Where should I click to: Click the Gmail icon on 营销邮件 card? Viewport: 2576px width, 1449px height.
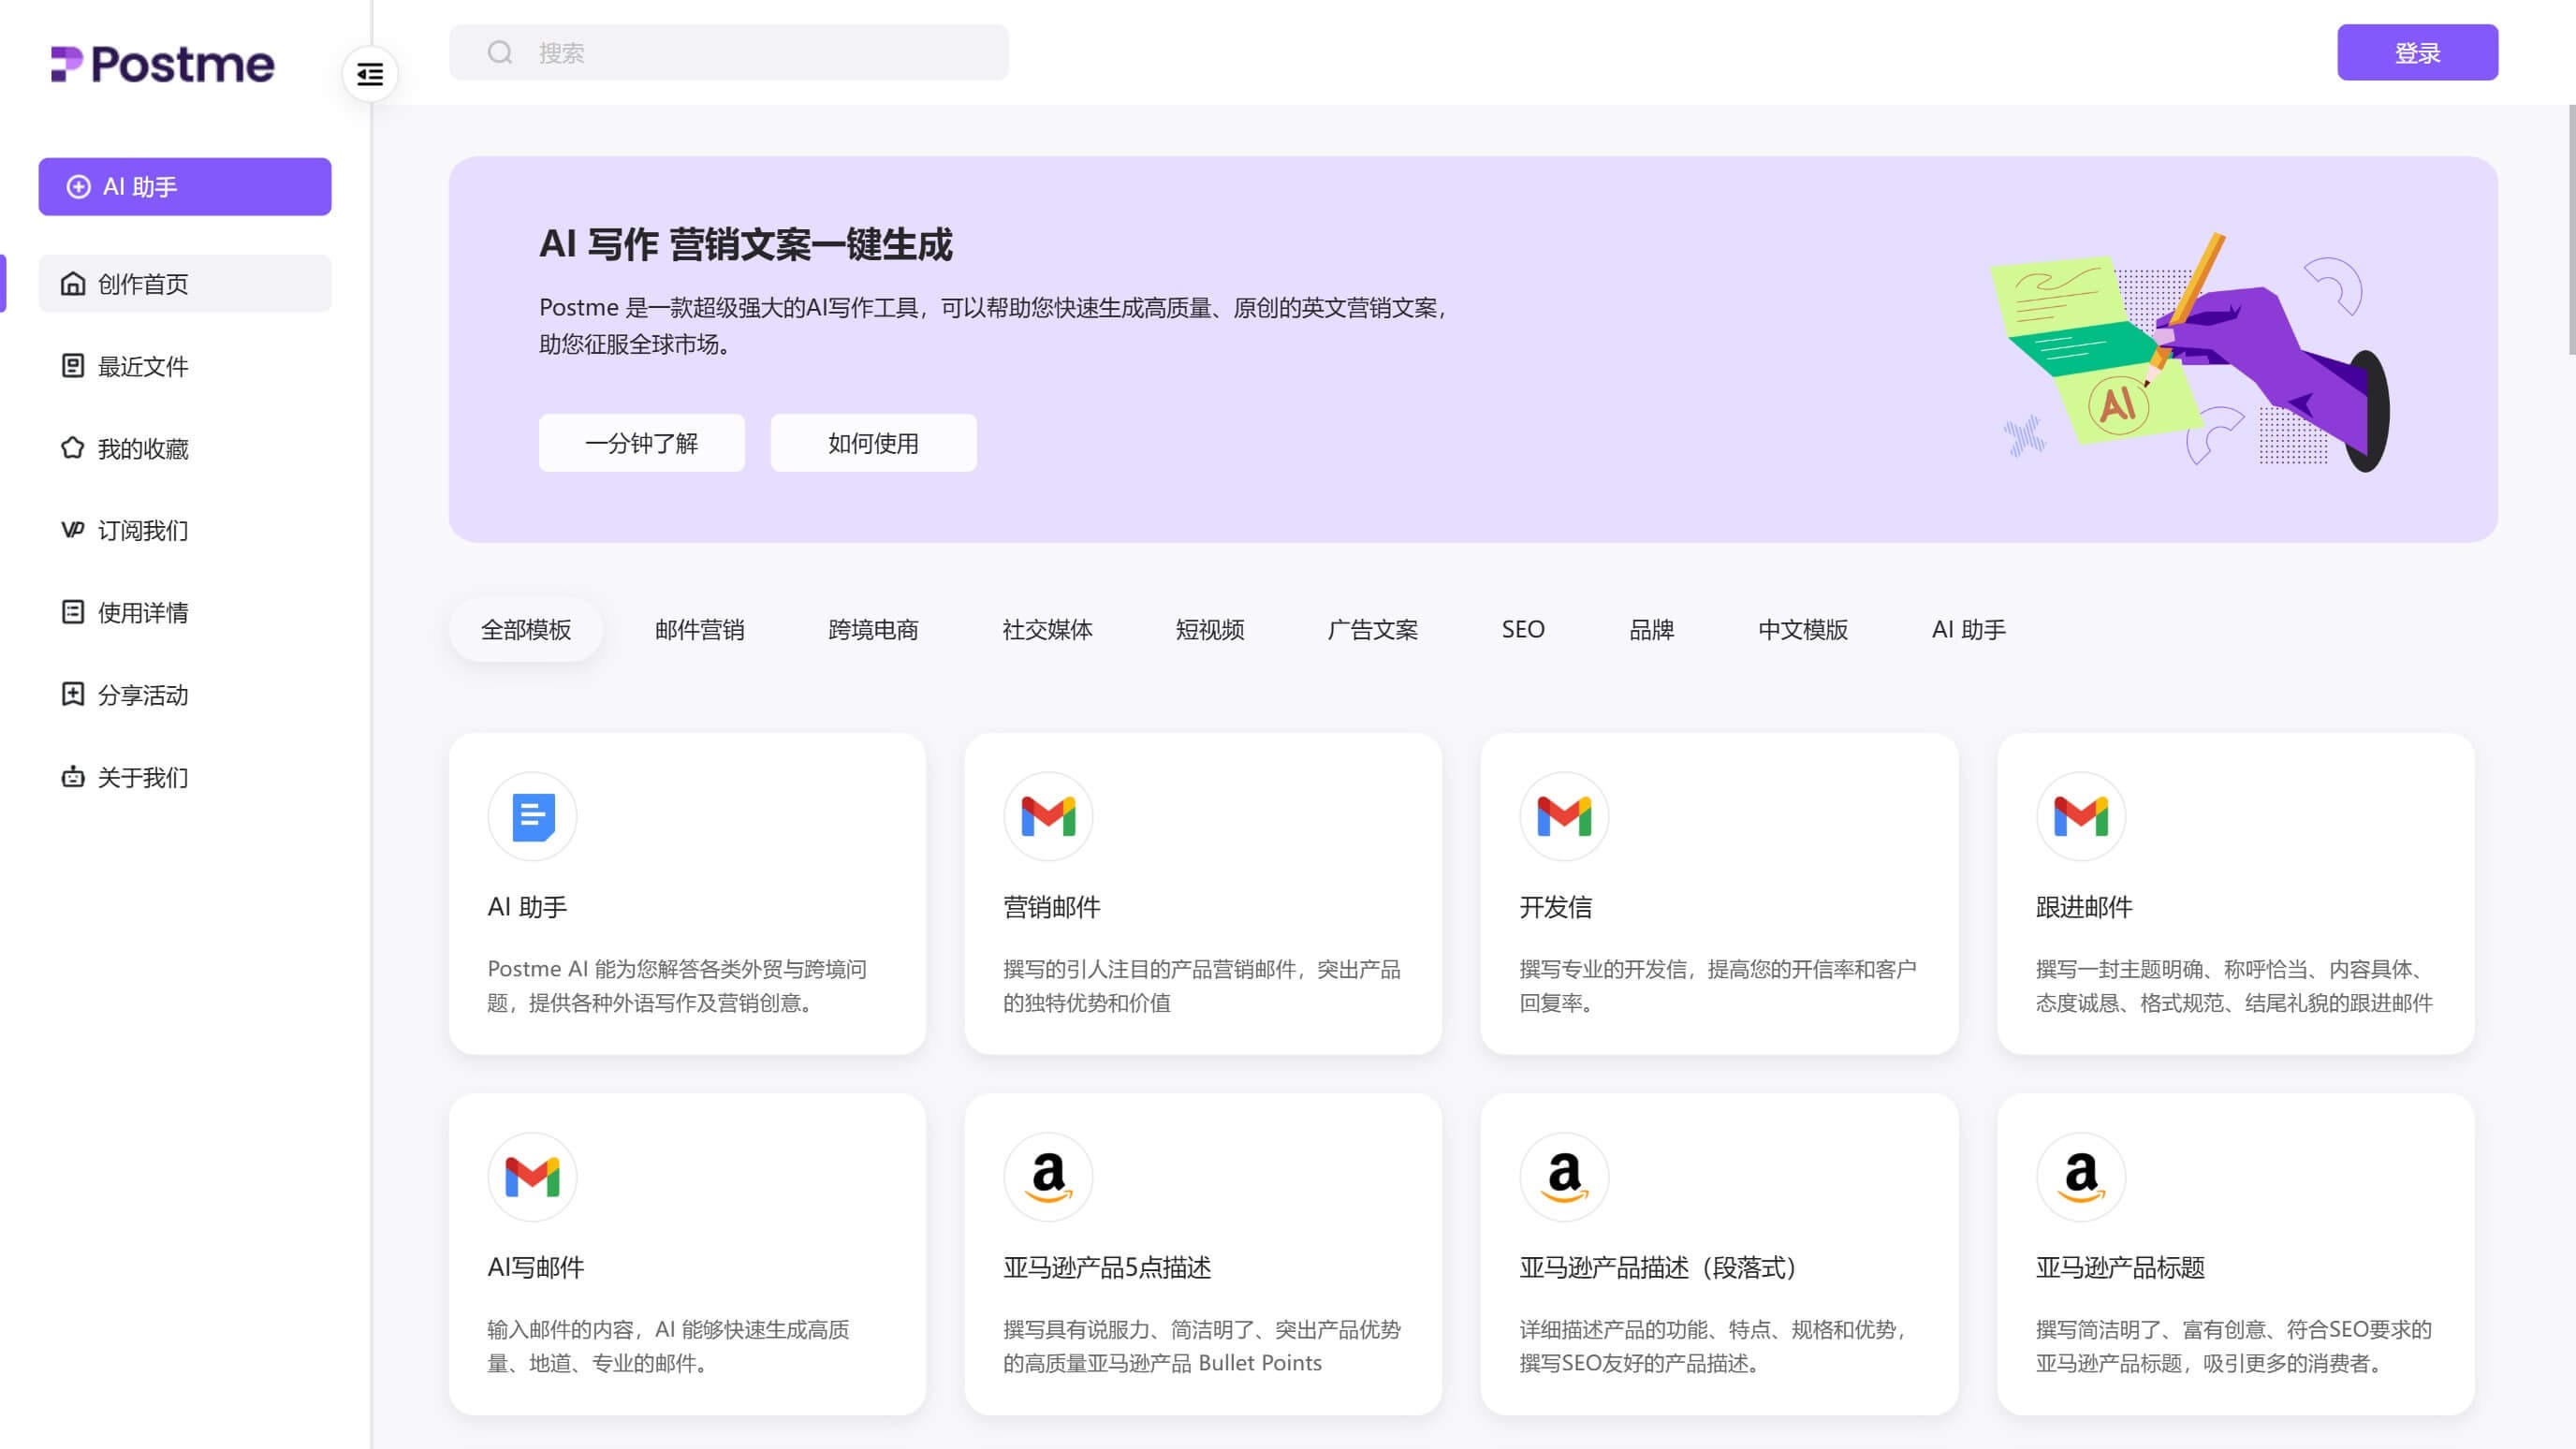1048,815
